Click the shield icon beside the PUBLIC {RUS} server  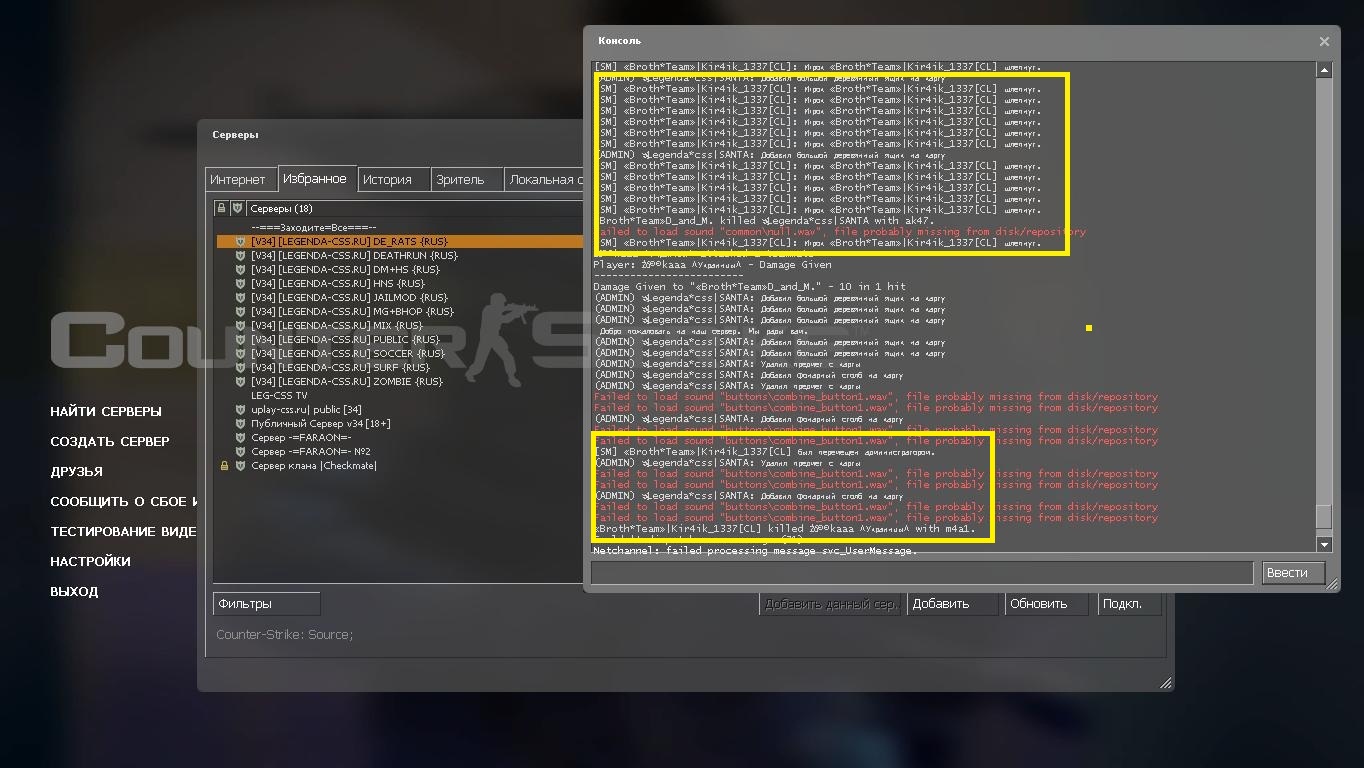(240, 339)
